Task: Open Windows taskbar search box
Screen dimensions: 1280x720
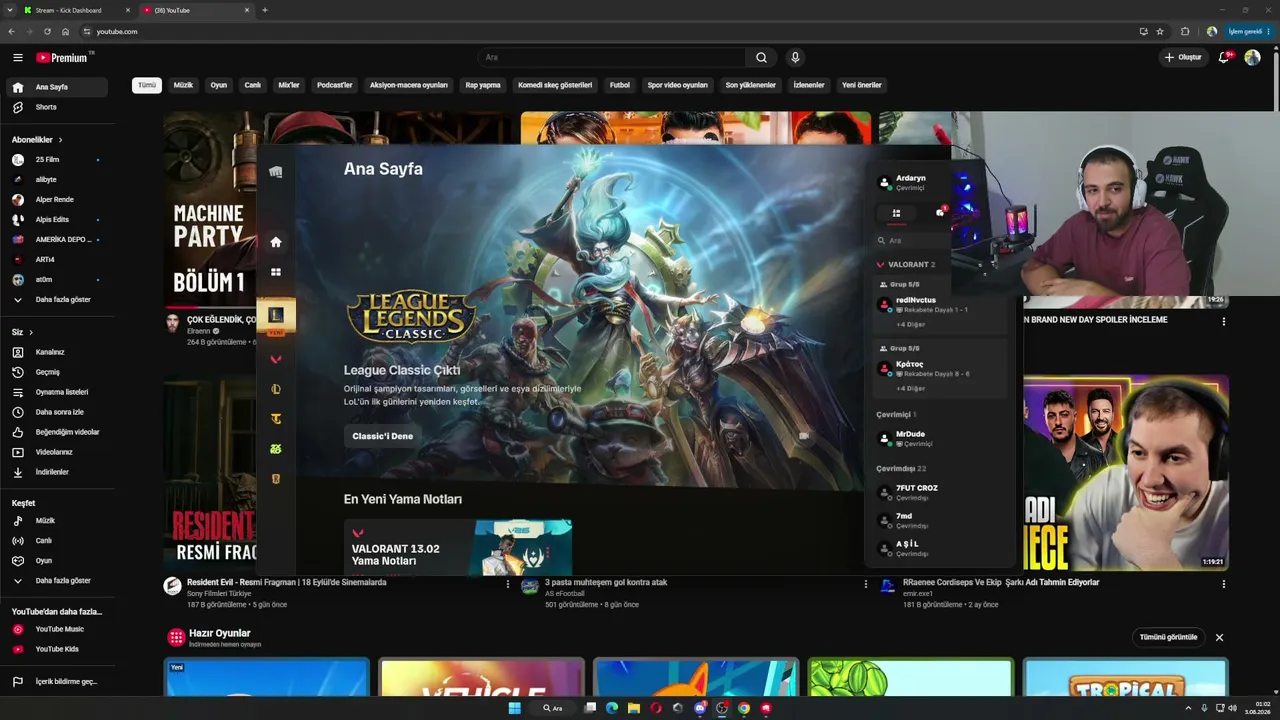Action: tap(552, 708)
